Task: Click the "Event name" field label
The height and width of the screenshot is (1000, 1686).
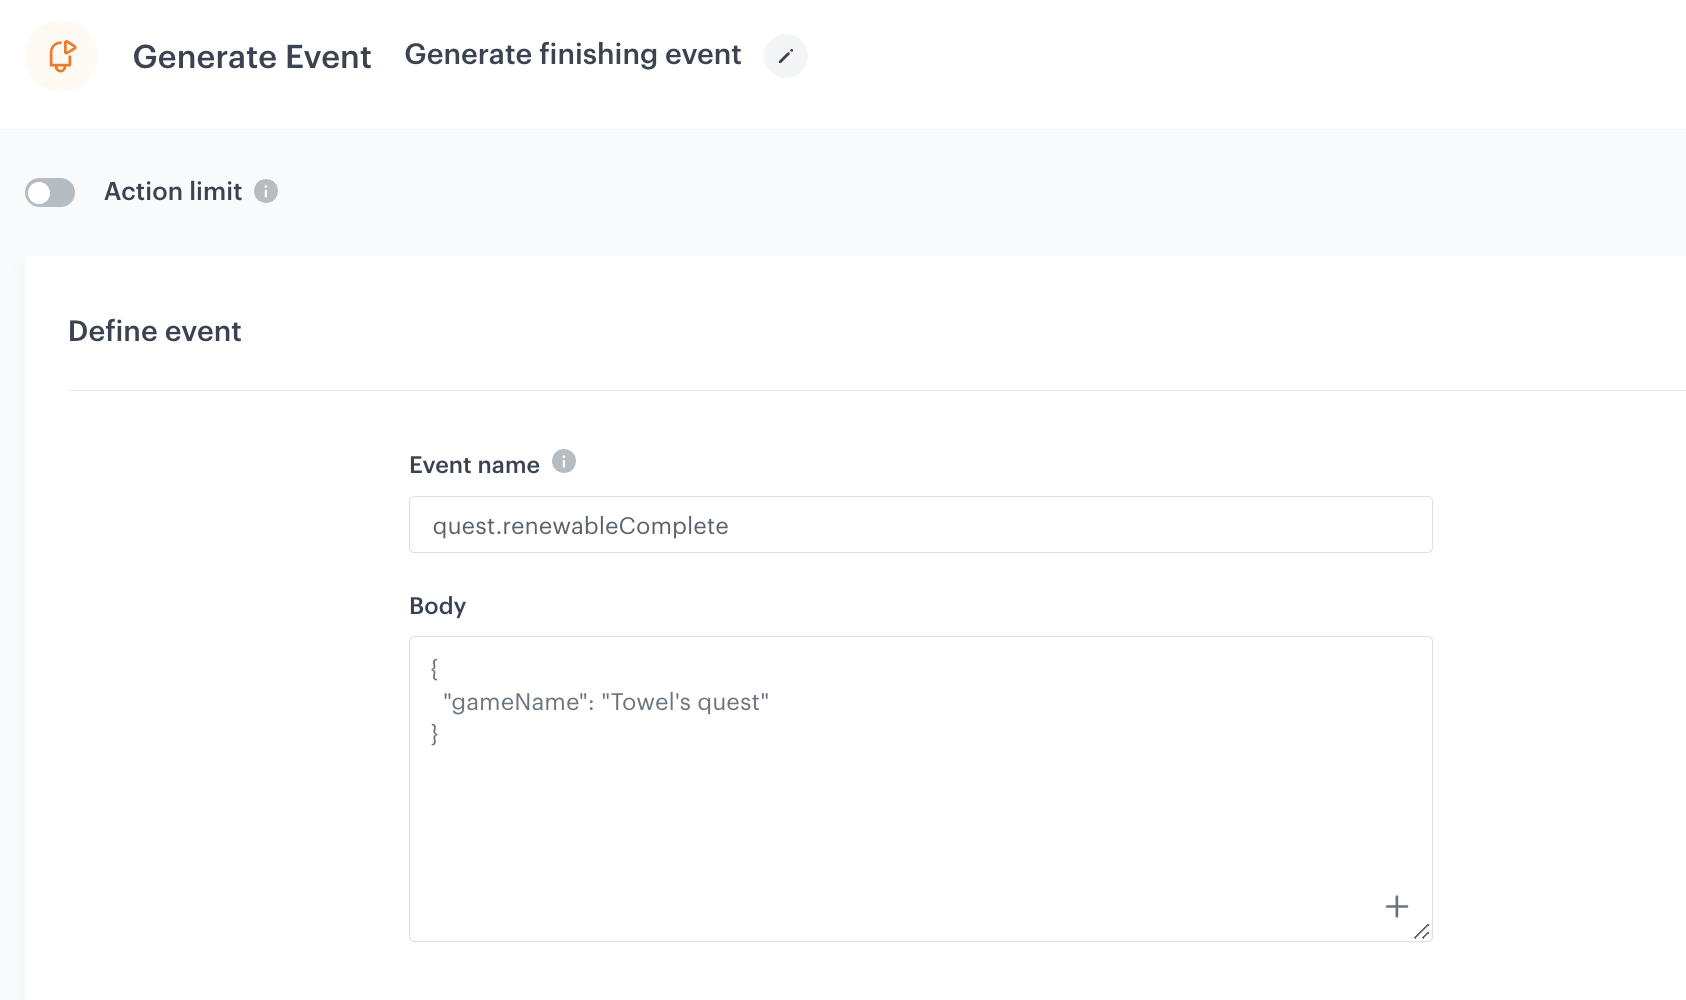Action: click(474, 465)
